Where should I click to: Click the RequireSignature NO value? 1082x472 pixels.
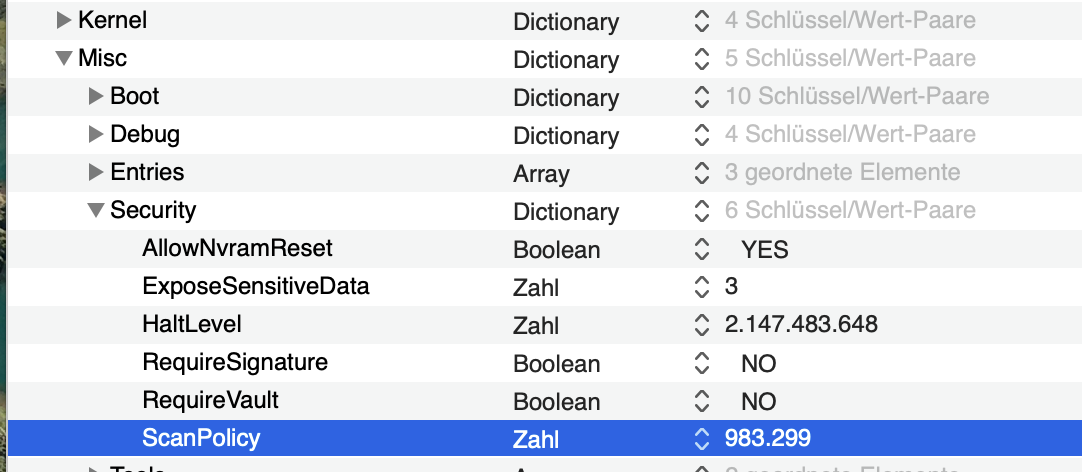click(x=758, y=364)
